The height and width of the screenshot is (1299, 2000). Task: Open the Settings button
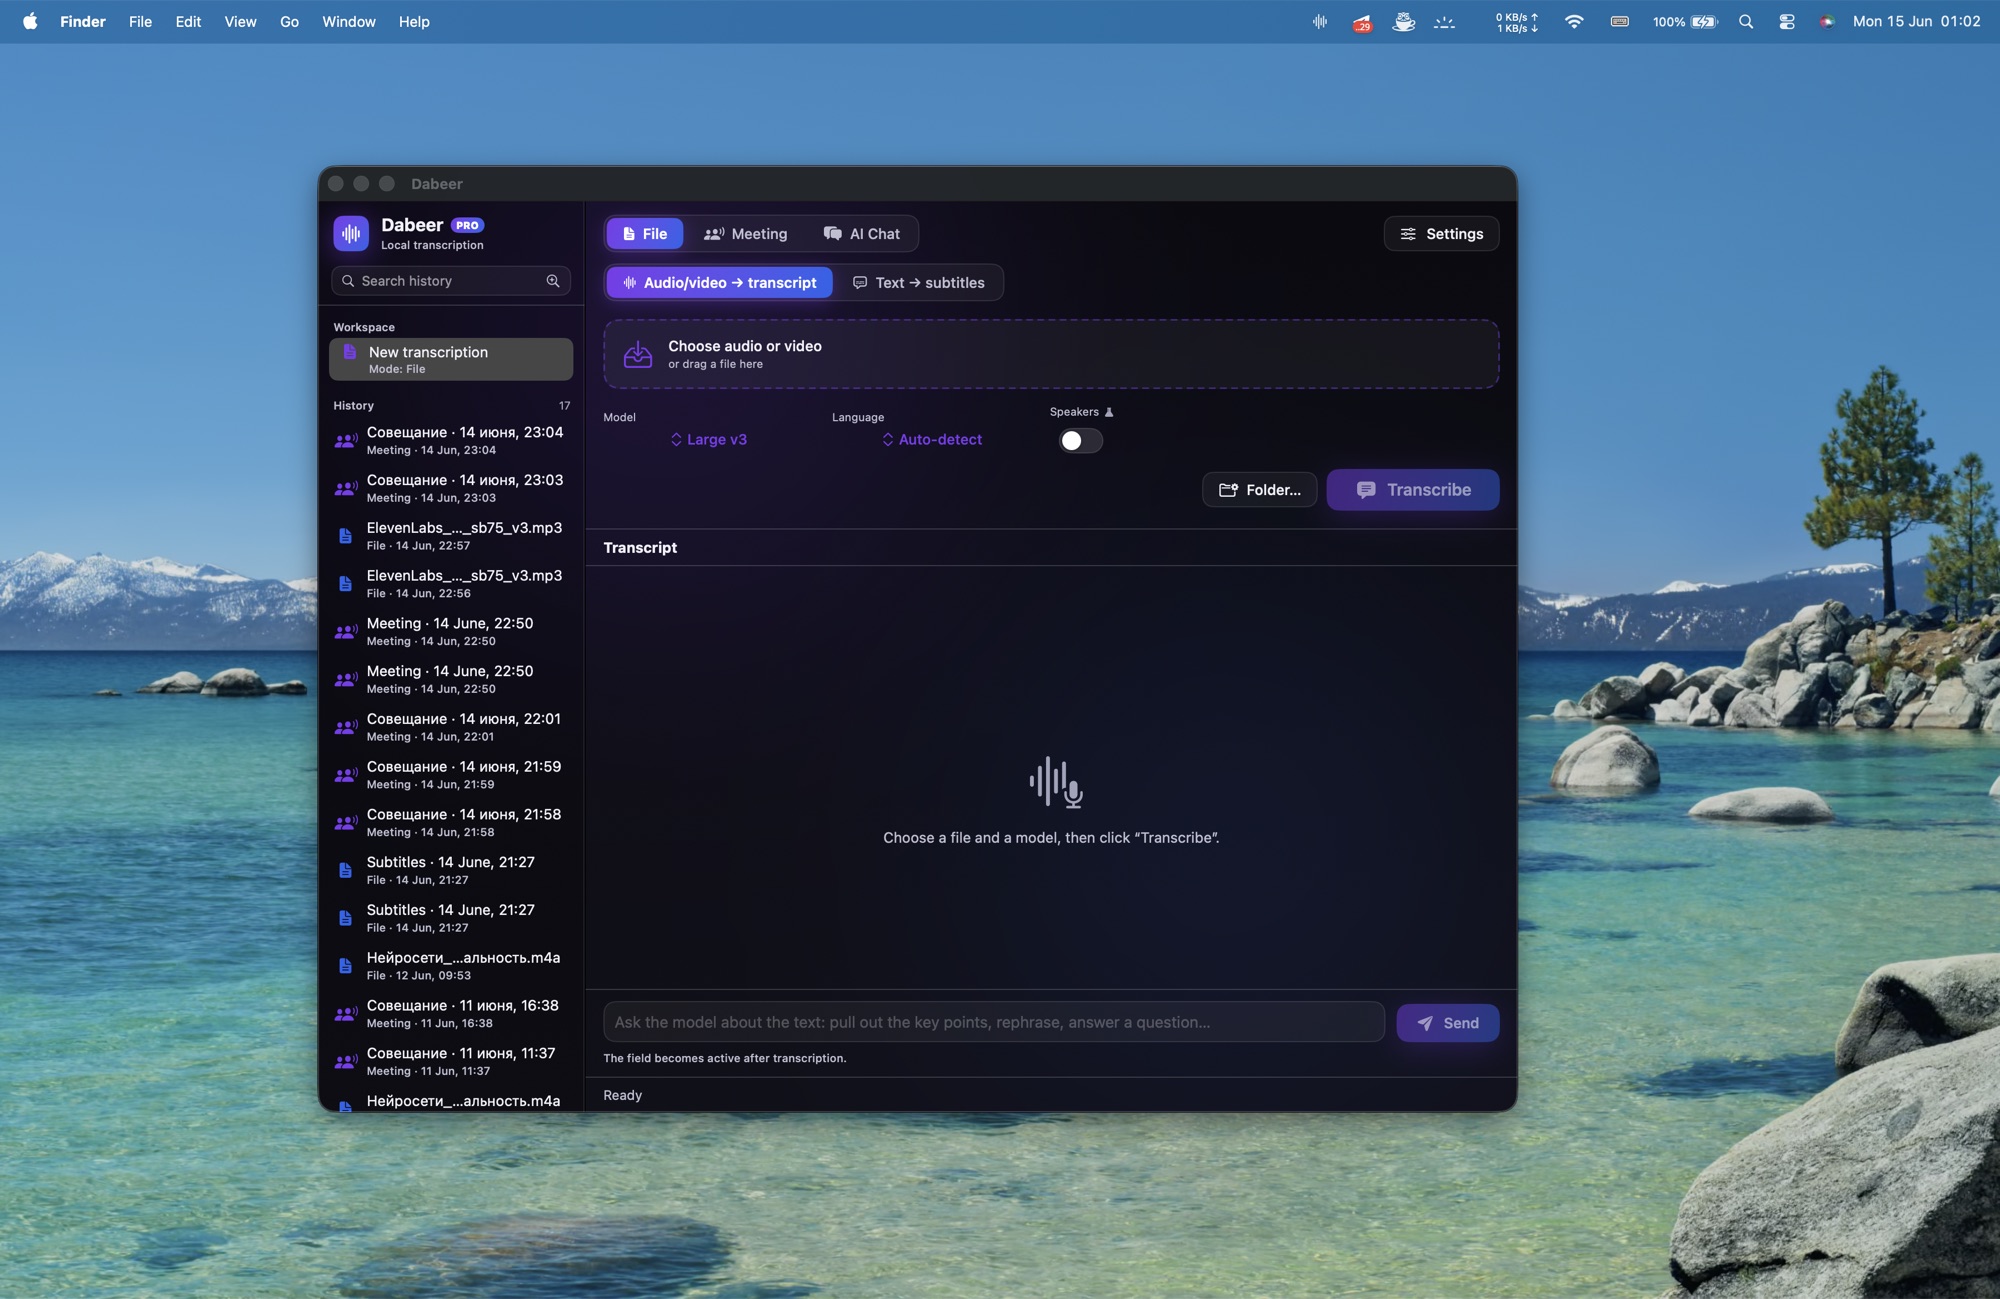point(1441,234)
